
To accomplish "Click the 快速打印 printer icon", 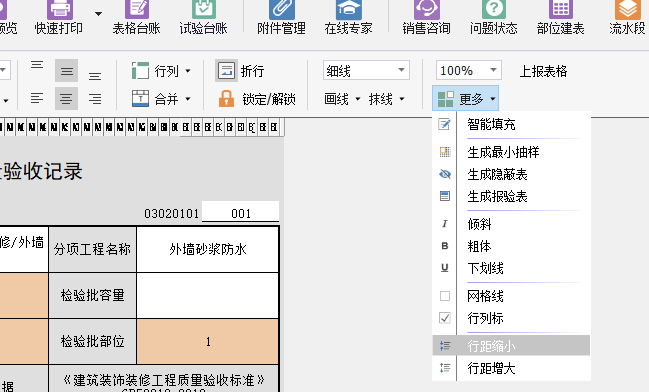I will point(60,9).
